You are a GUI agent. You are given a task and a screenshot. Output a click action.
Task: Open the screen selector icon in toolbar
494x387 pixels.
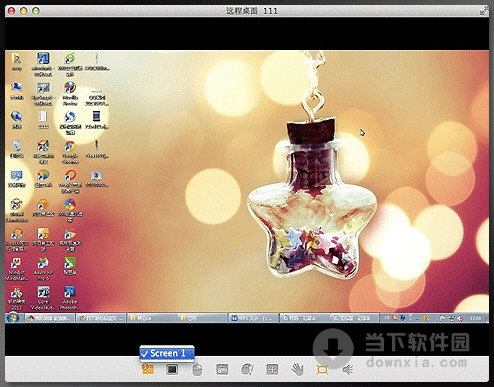[x=148, y=369]
